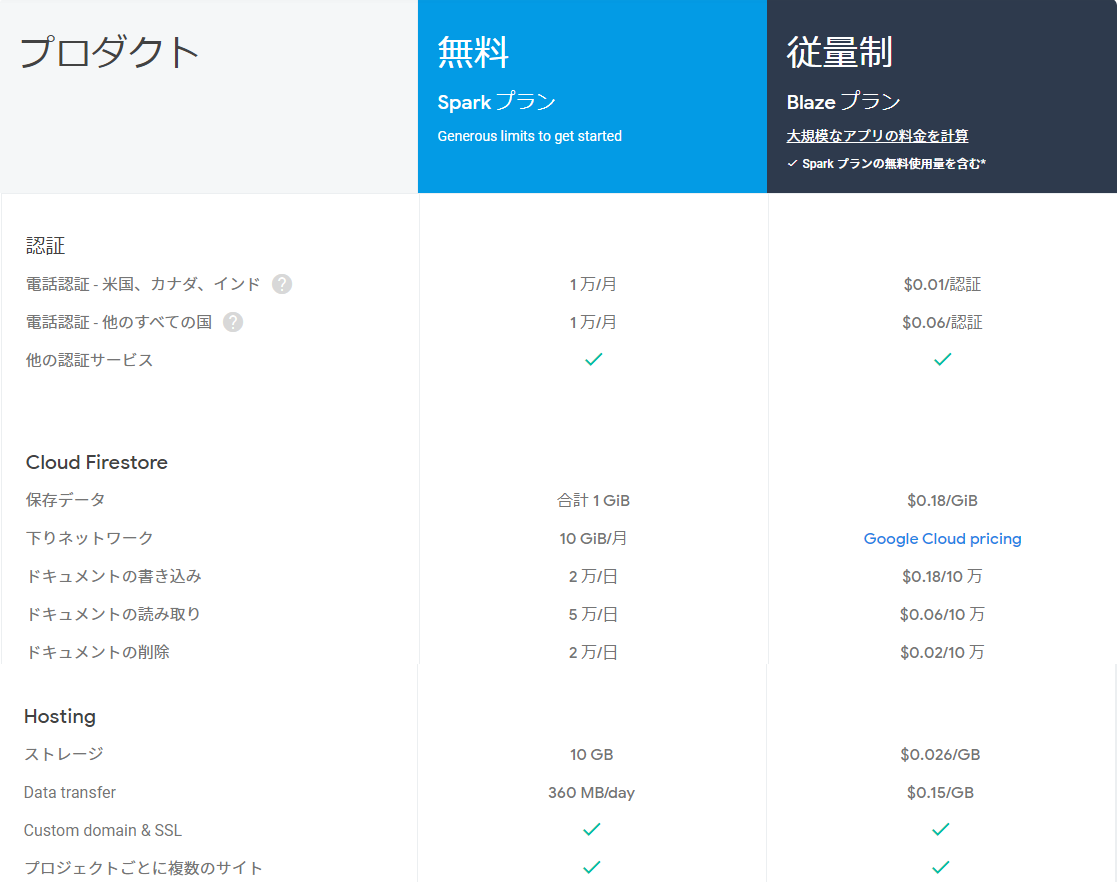This screenshot has height=882, width=1117.
Task: Click the $0.06/10 万 price
Action: click(x=942, y=614)
